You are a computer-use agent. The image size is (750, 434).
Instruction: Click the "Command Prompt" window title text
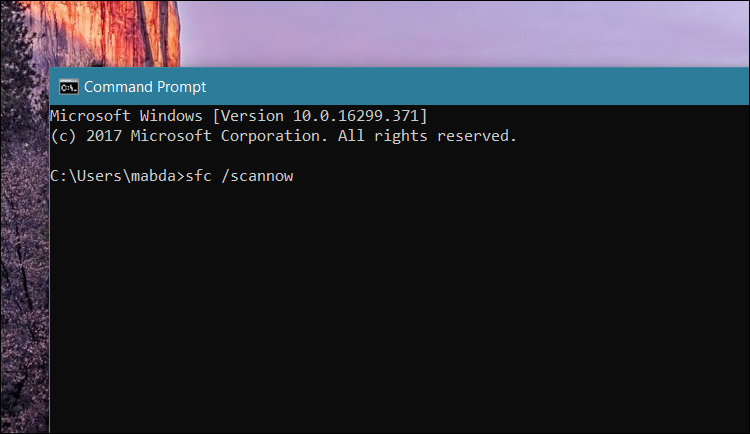145,87
